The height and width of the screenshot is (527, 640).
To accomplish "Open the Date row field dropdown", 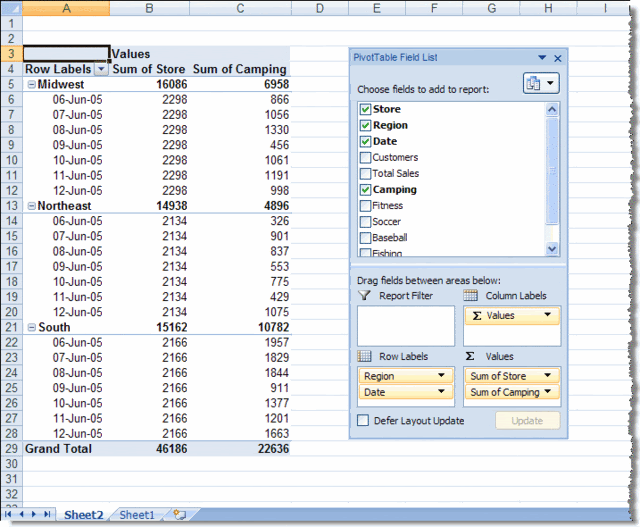I will [x=441, y=391].
